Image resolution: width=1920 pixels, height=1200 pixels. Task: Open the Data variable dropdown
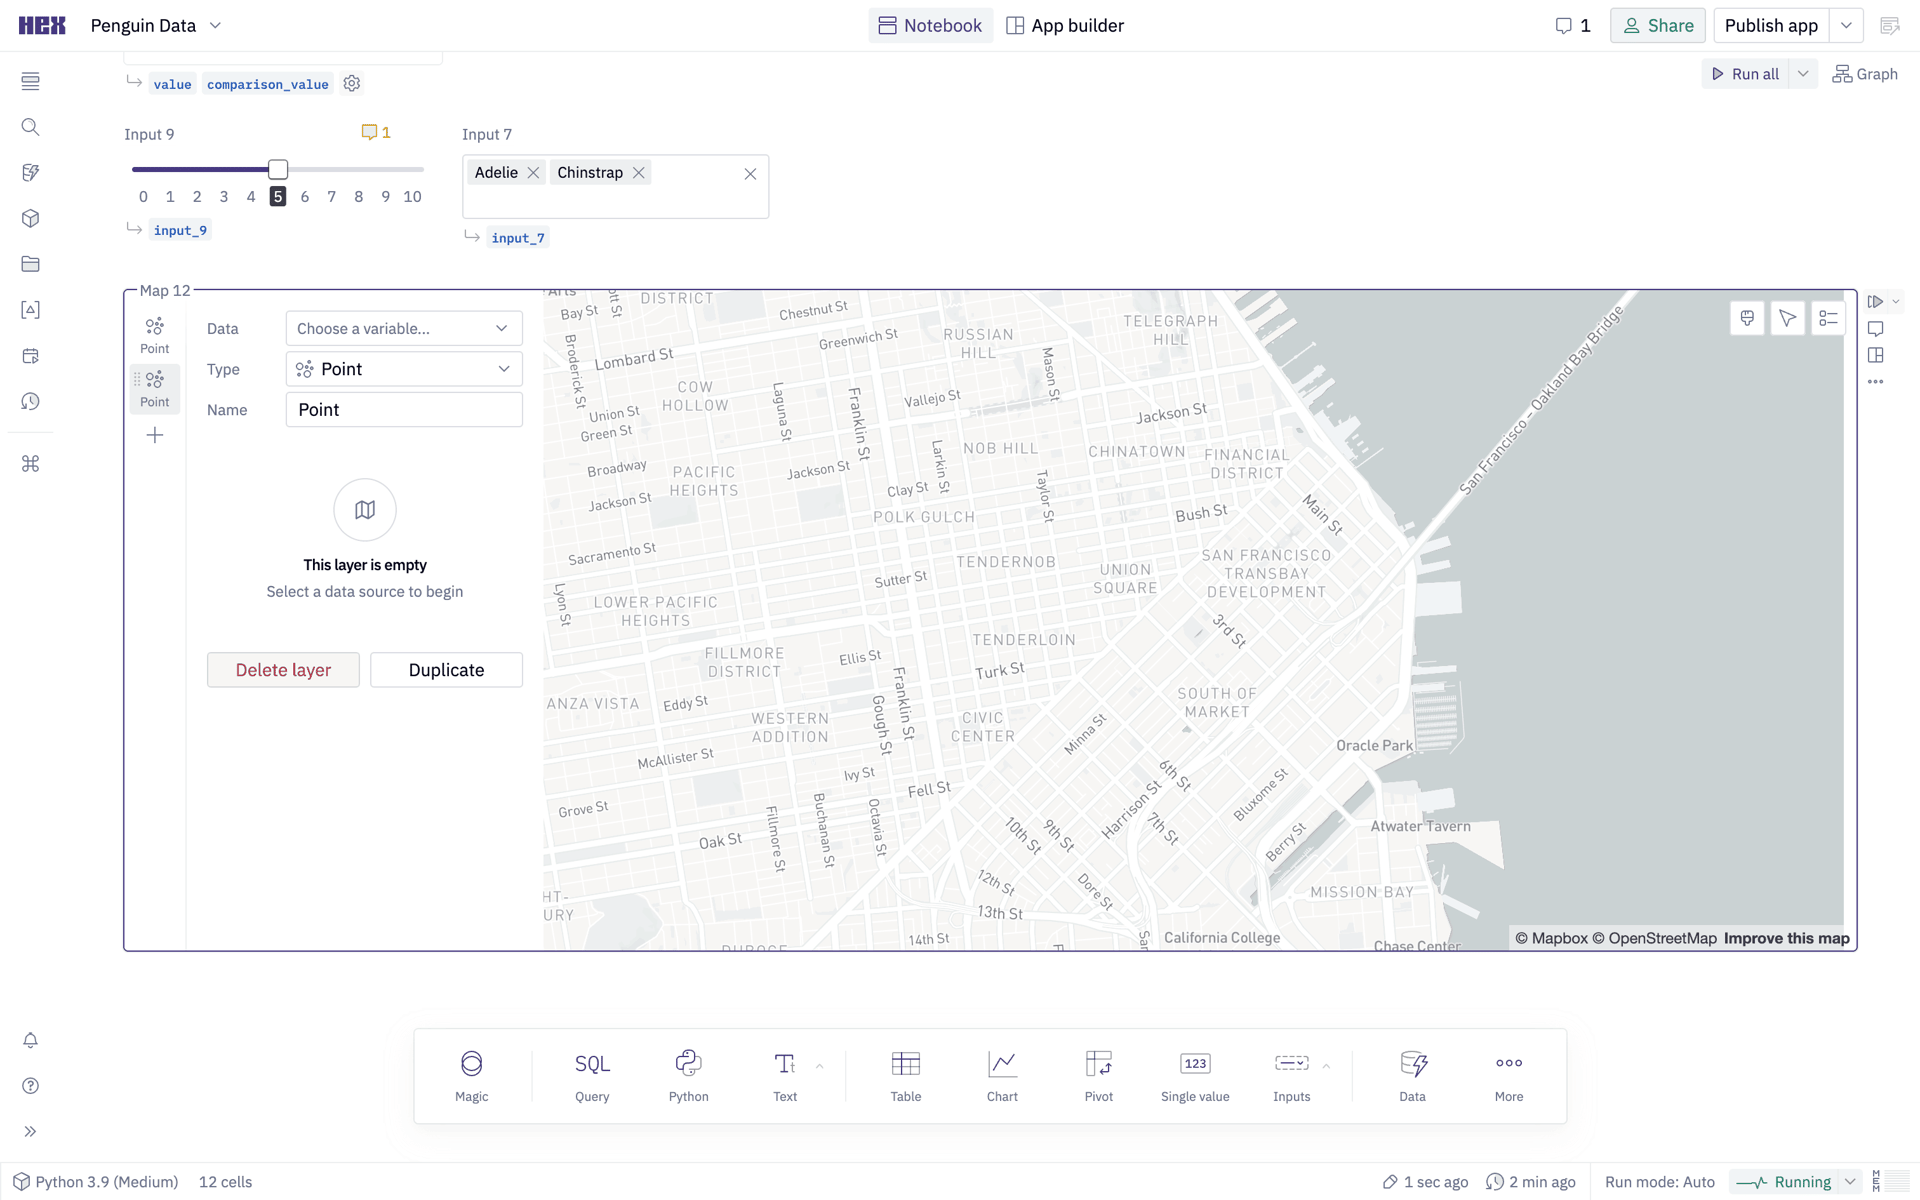tap(404, 328)
